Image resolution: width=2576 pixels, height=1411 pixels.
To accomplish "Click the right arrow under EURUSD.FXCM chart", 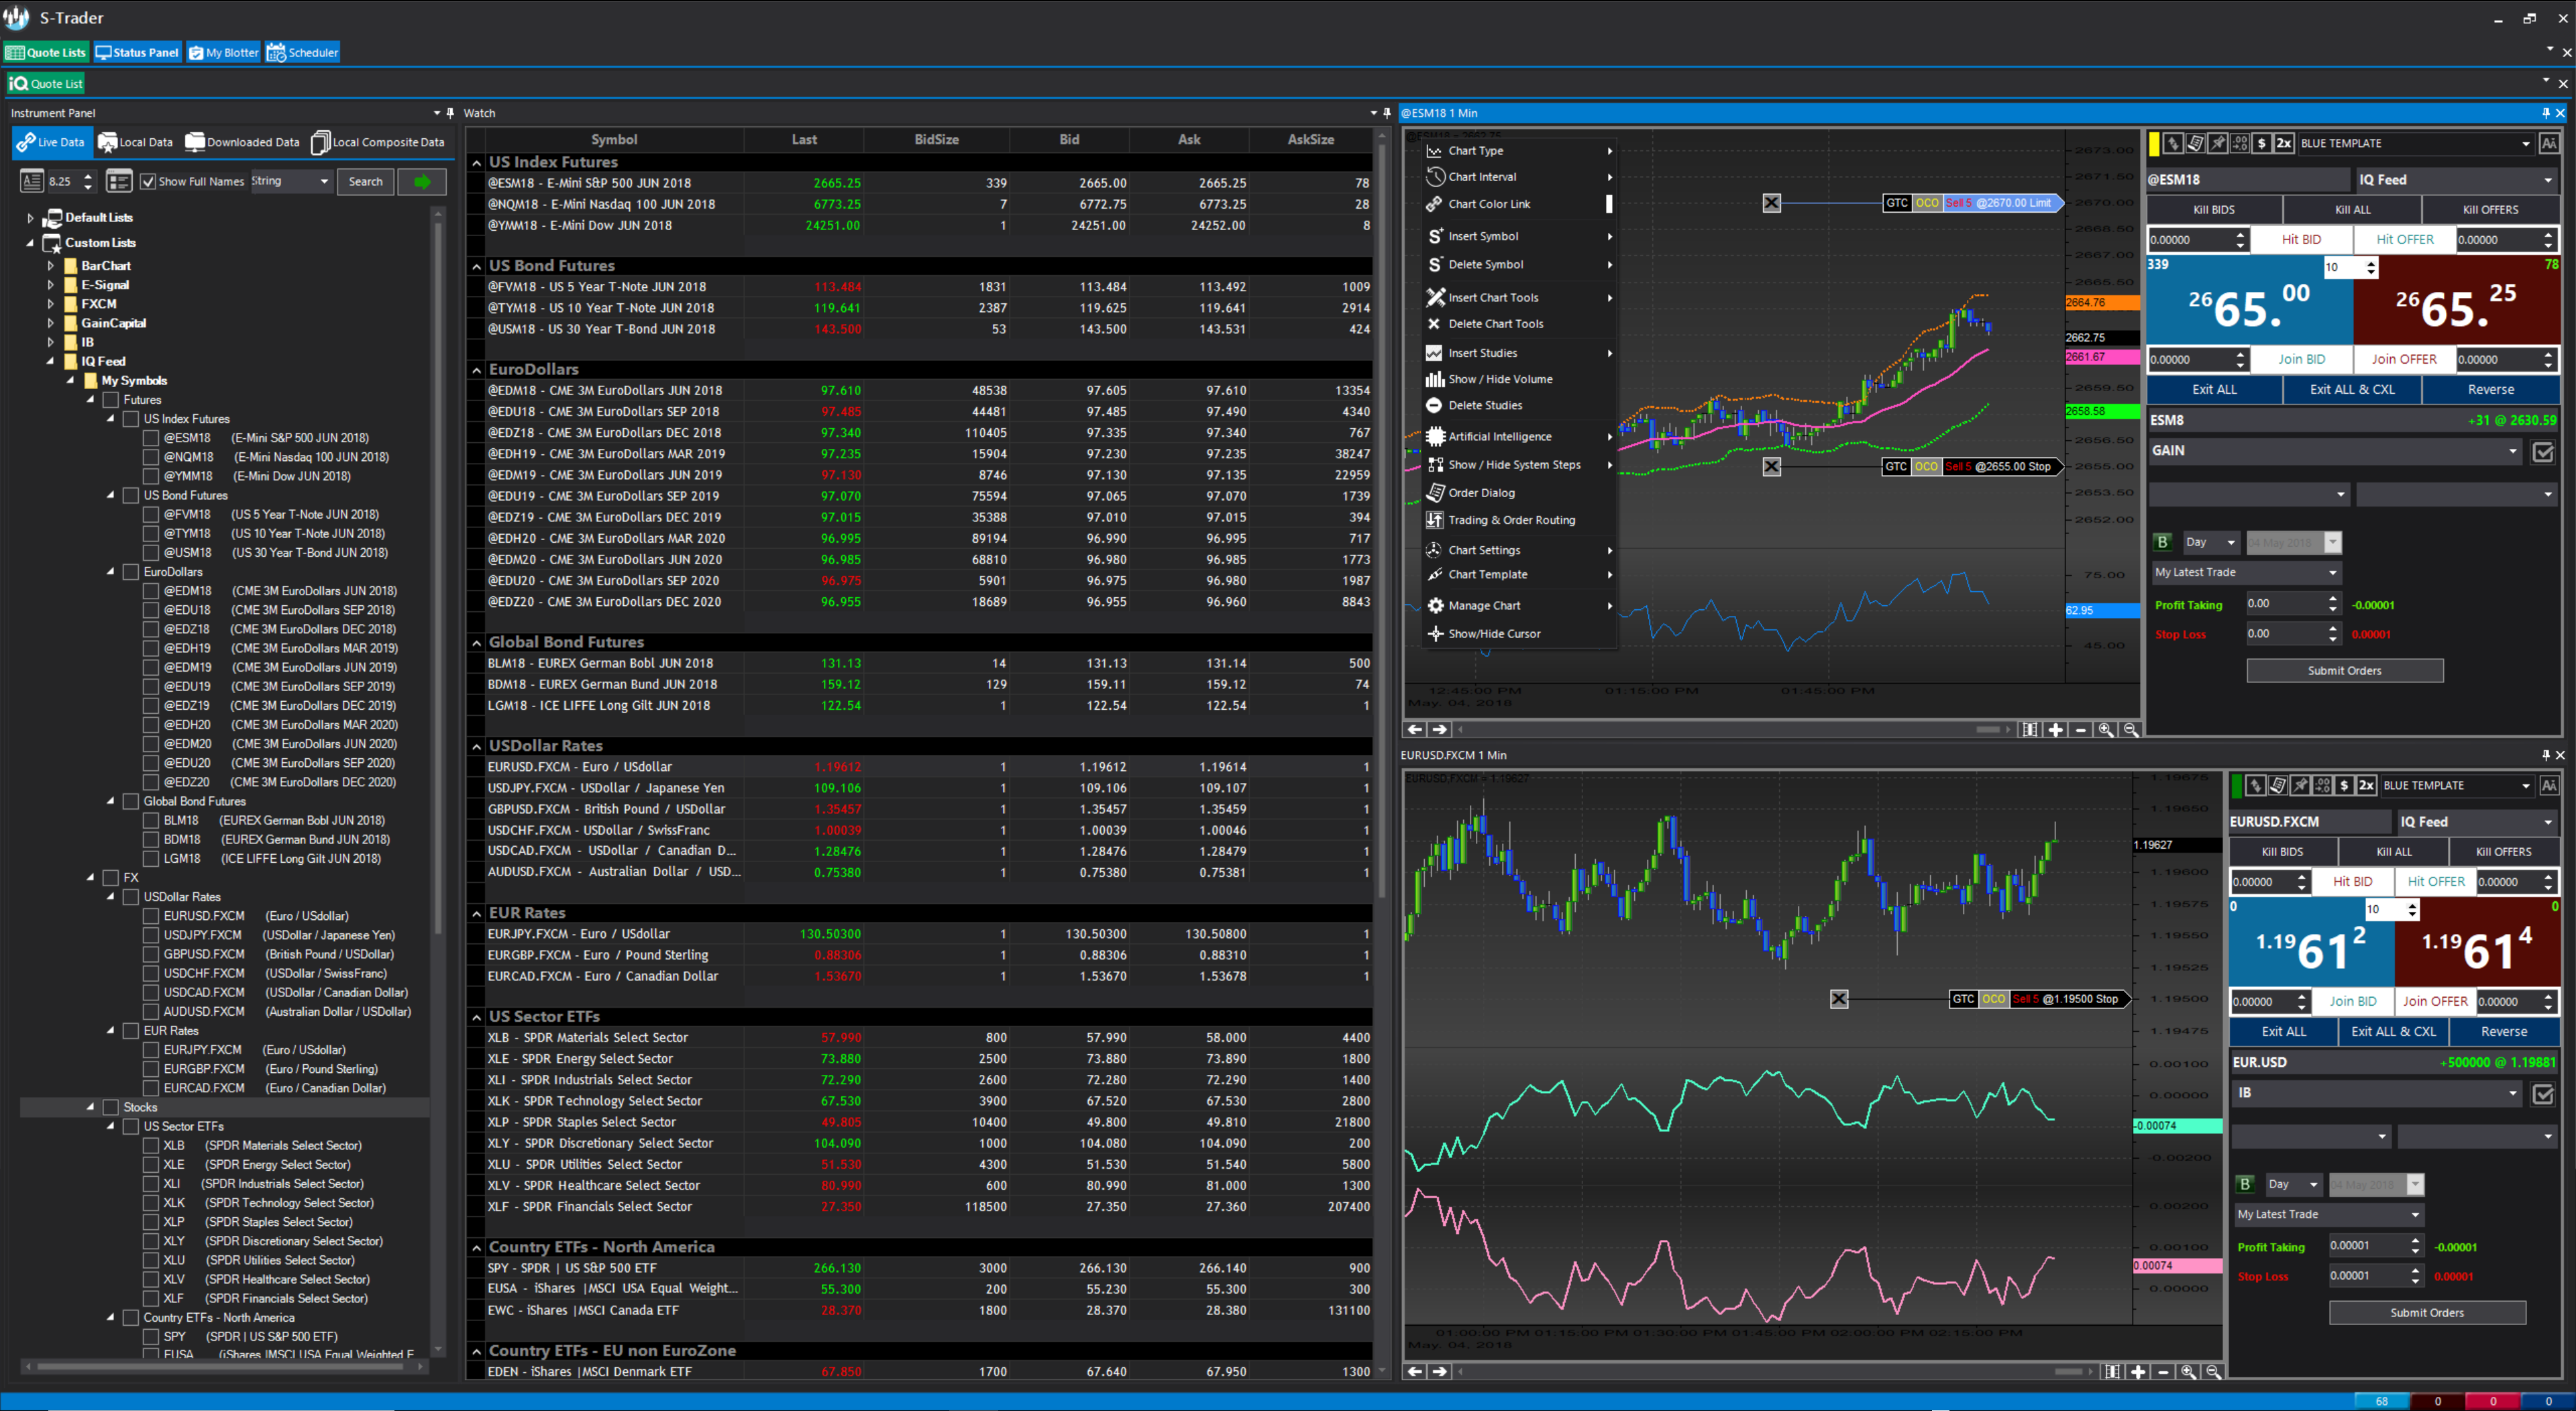I will click(1440, 1372).
